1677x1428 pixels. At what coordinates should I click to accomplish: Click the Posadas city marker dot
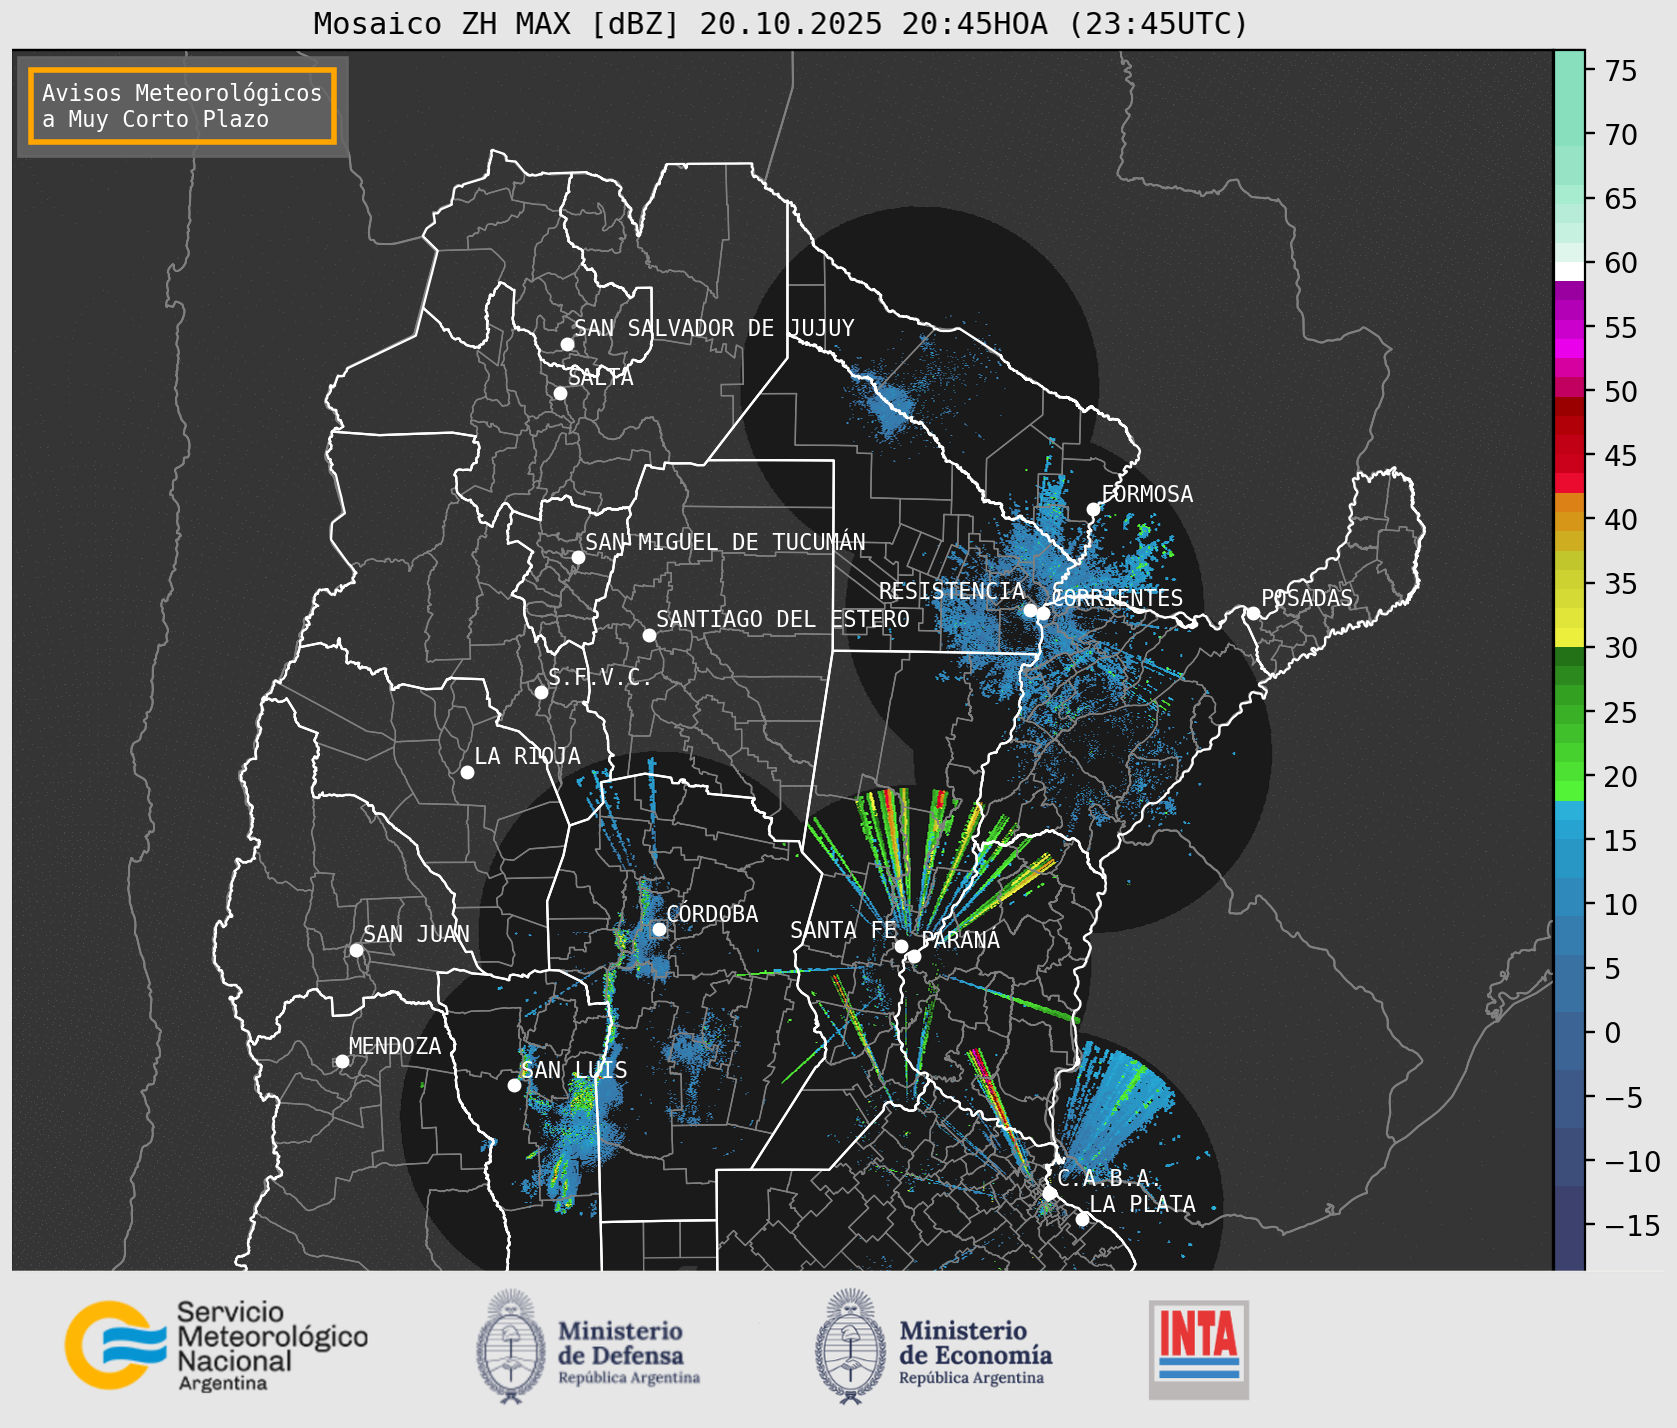click(1252, 613)
